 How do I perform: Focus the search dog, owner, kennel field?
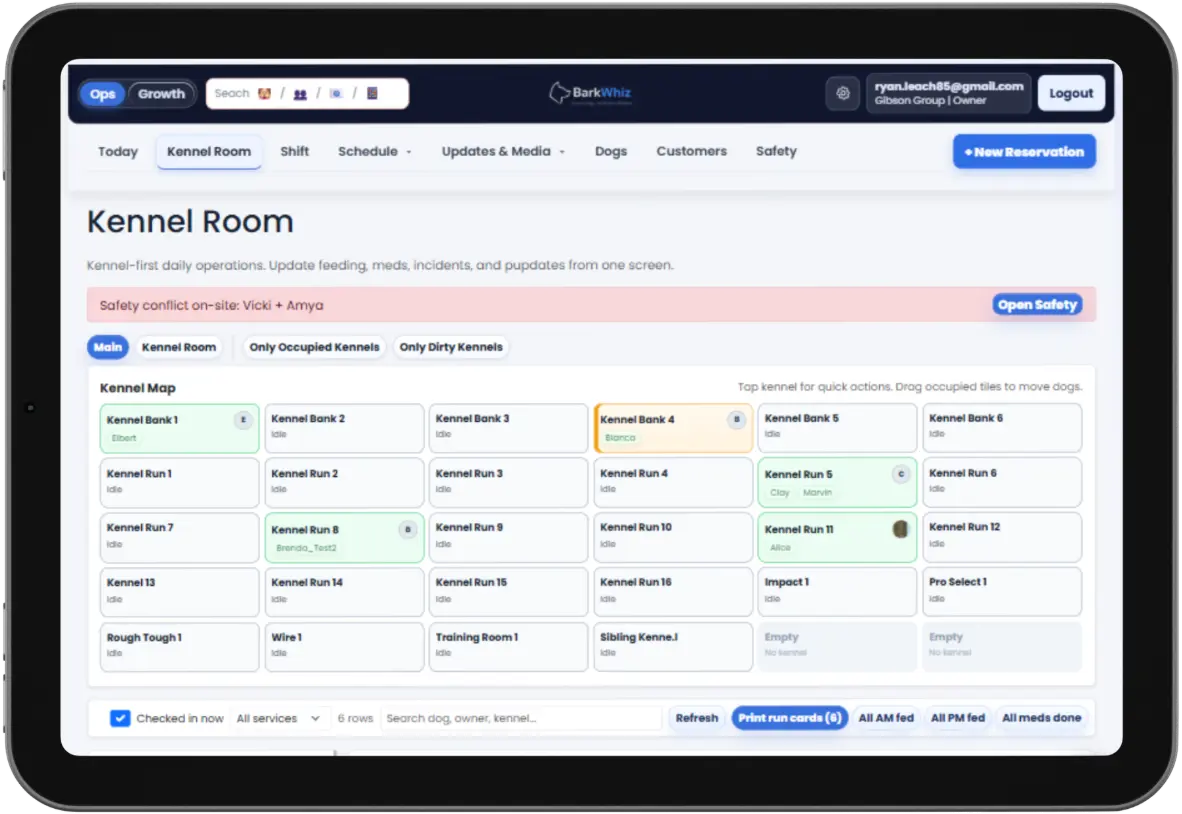(x=521, y=718)
